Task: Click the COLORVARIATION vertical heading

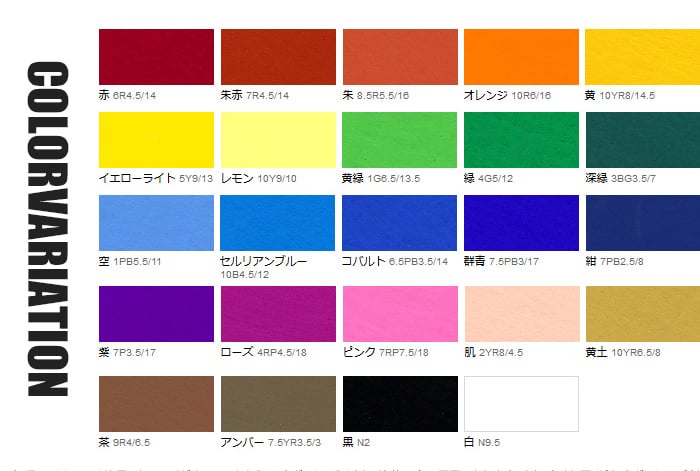Action: click(x=48, y=229)
